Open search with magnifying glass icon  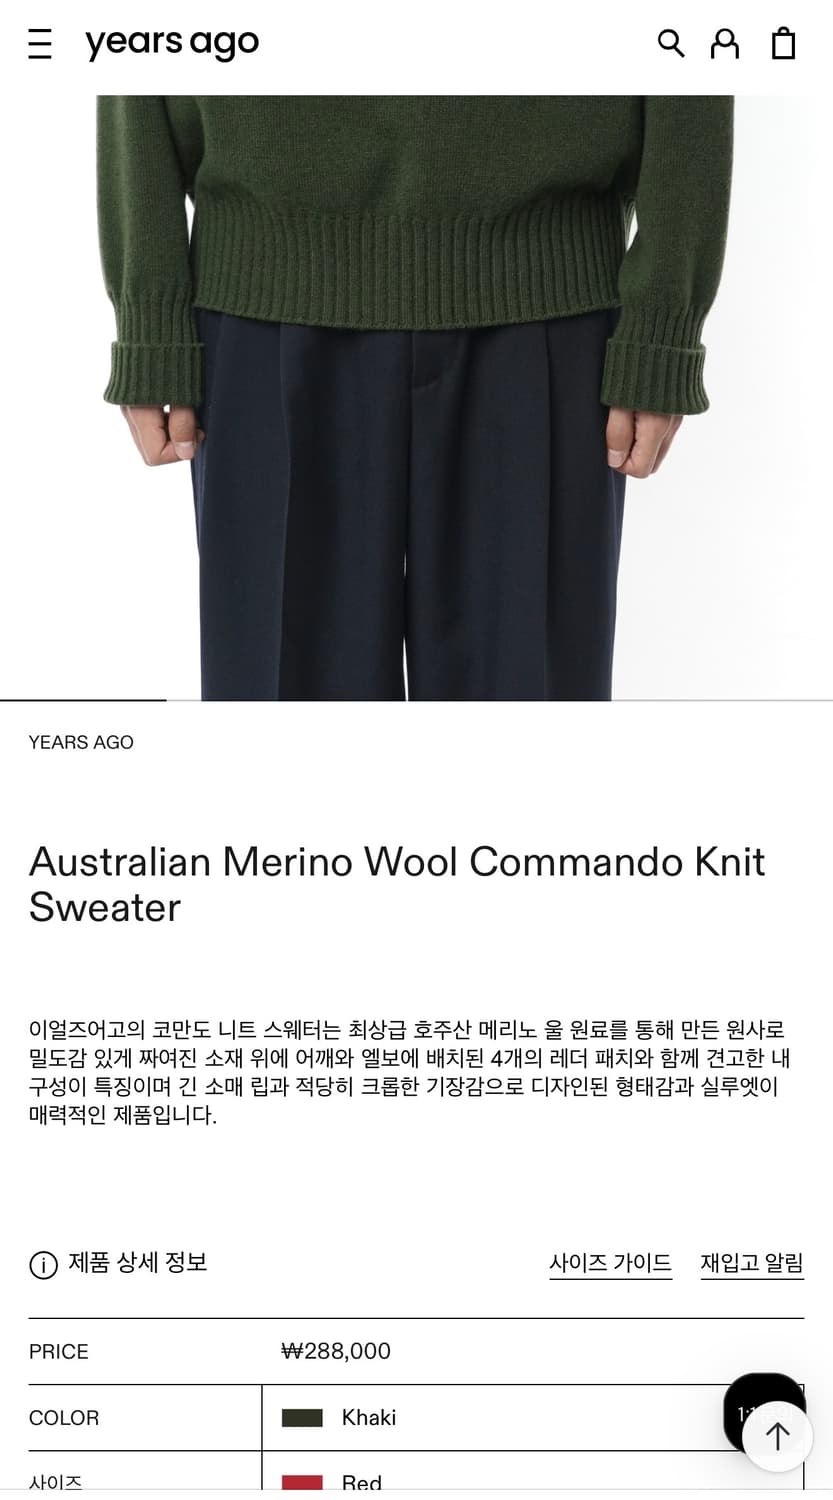coord(671,43)
